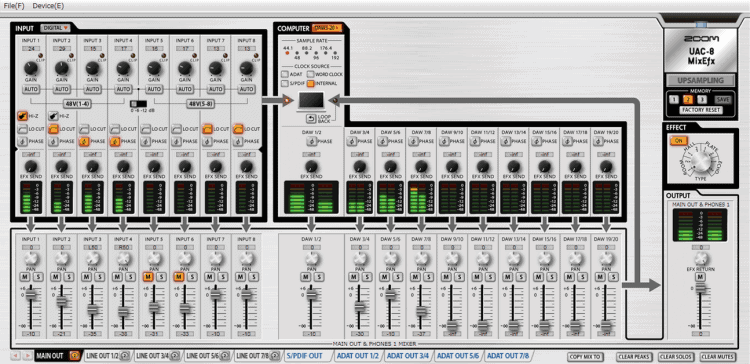Invert phase on Input 6
This screenshot has width=750, height=364.
176,142
